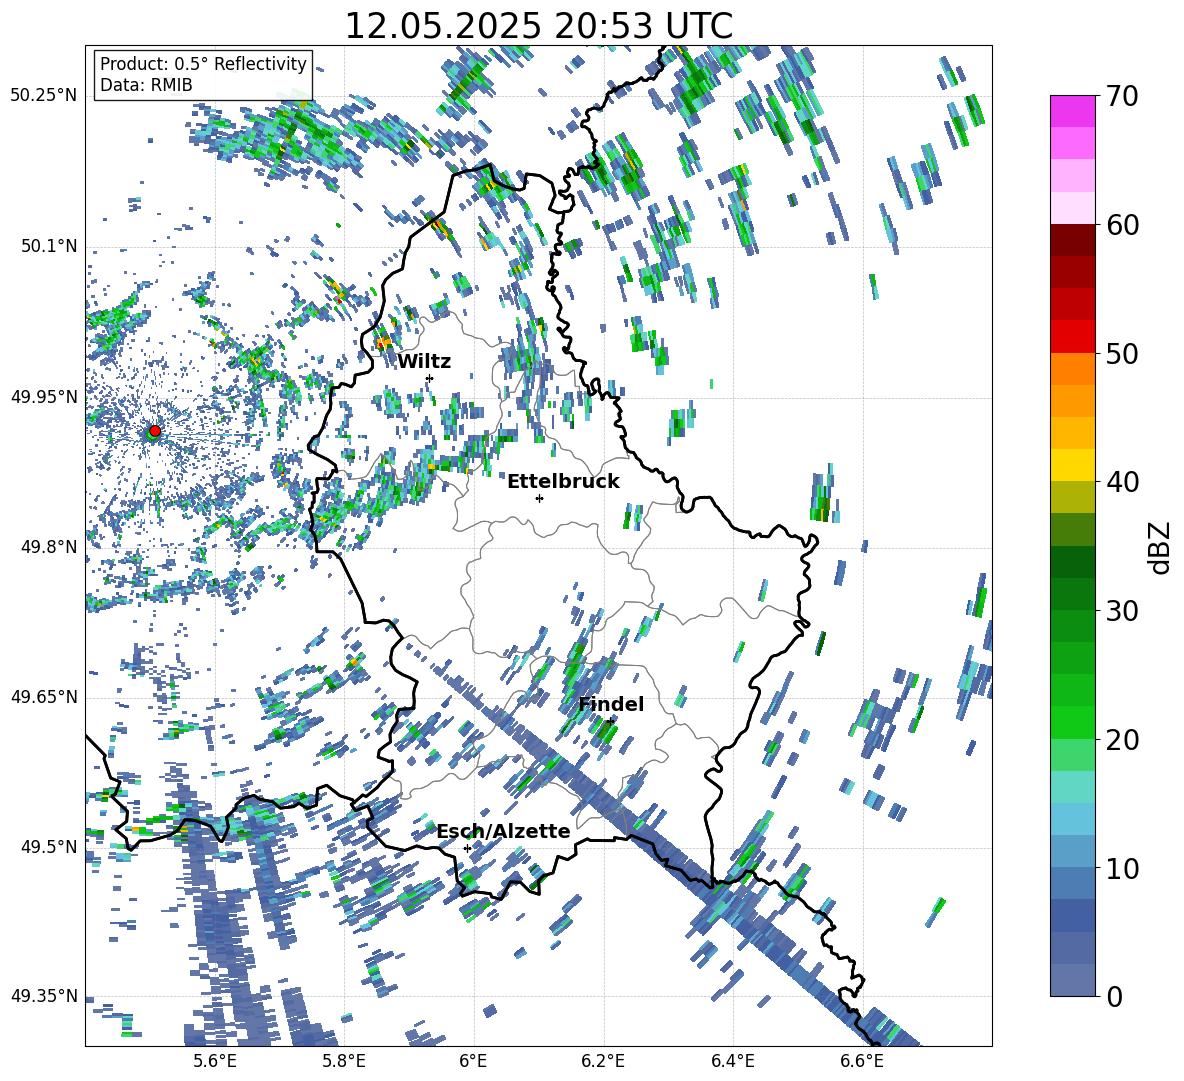
Task: Click the 49.35°N latitude label
Action: 44,996
